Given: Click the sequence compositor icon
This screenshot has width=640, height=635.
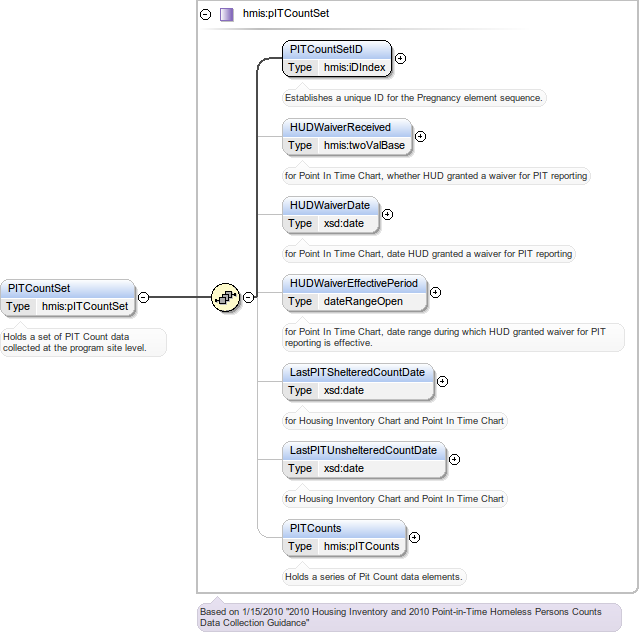Looking at the screenshot, I should [226, 297].
